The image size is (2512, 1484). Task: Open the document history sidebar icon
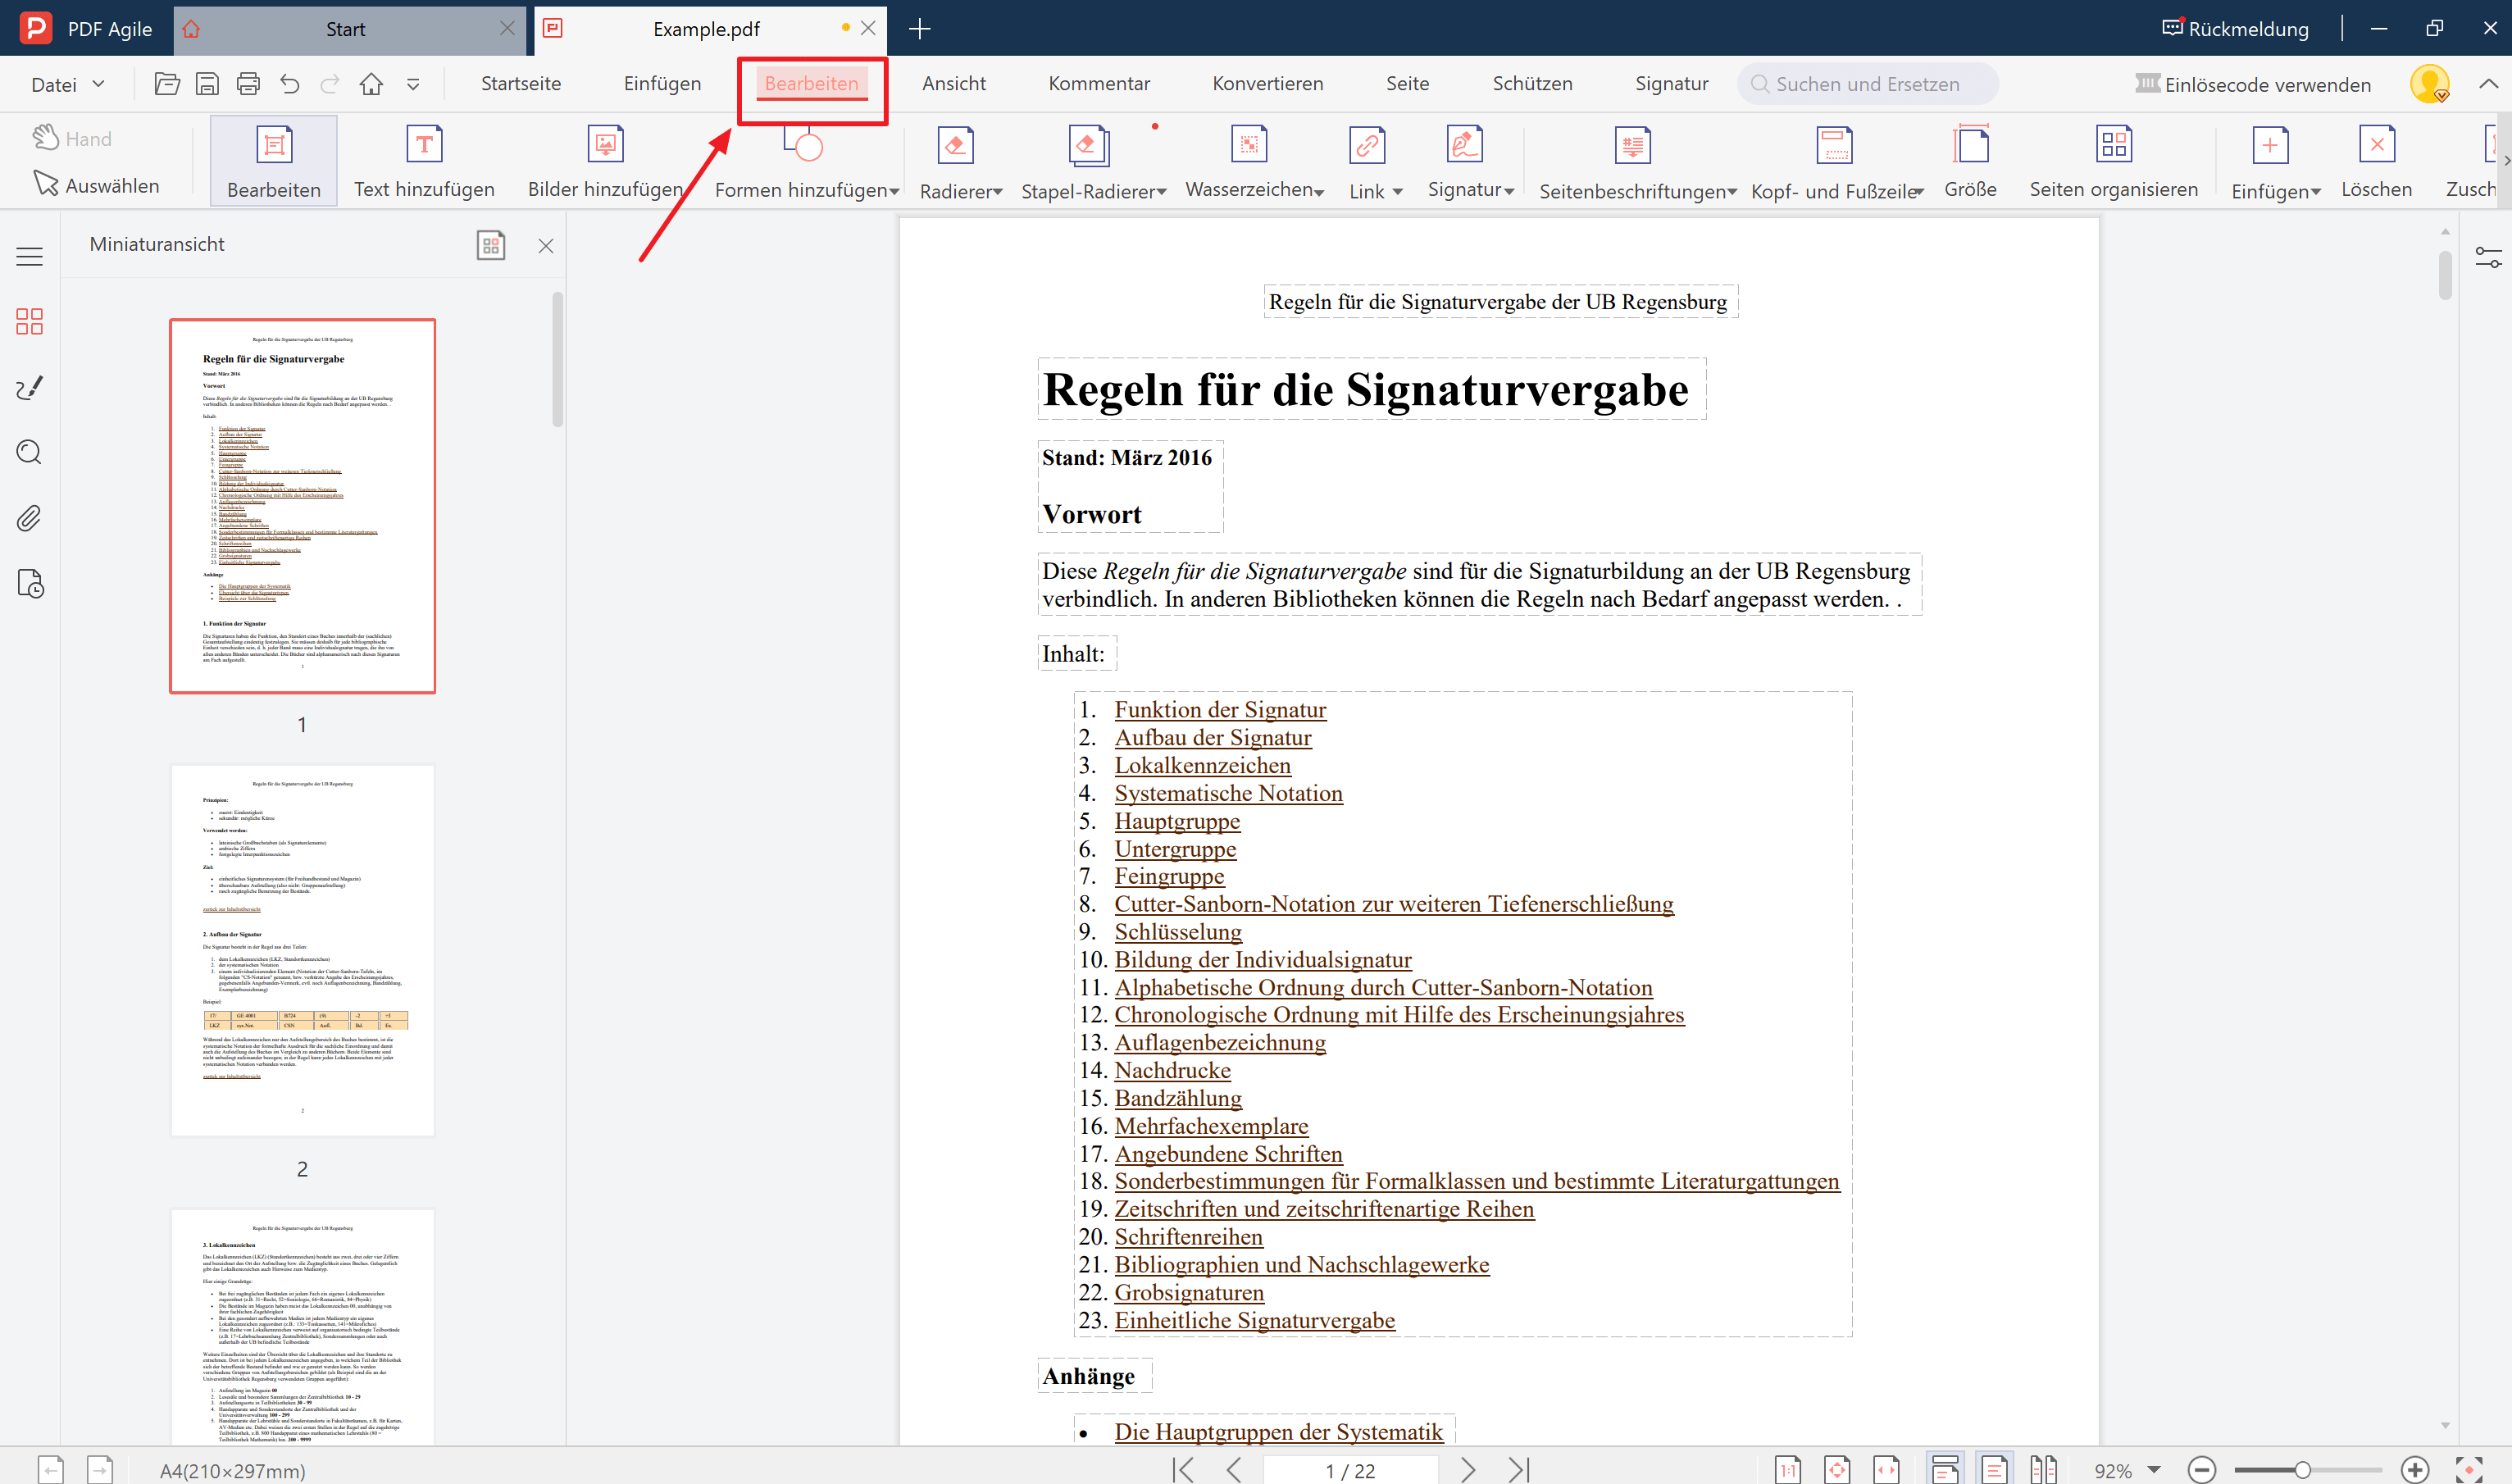pos(31,583)
